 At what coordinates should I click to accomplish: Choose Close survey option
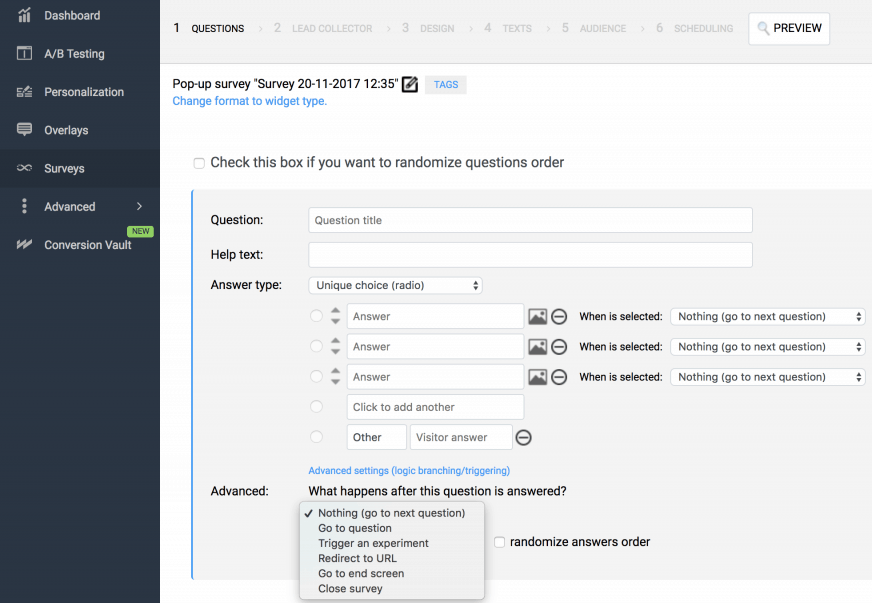(x=392, y=588)
